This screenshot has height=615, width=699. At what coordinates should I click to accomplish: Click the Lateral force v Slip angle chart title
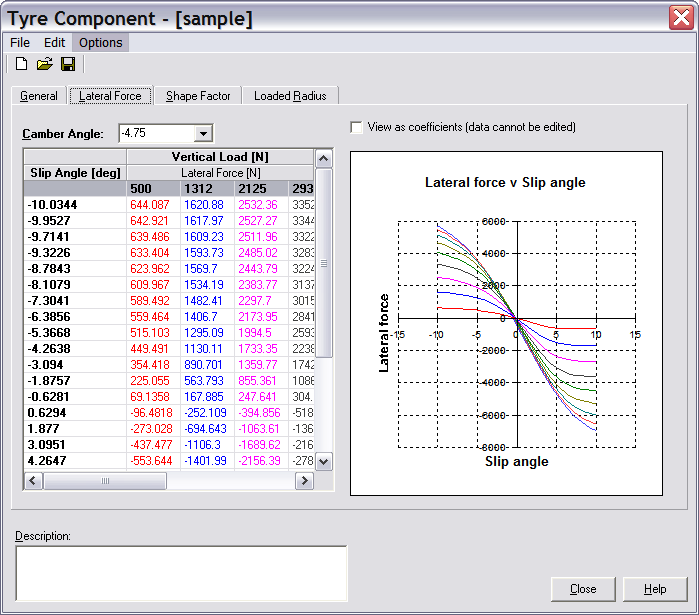[505, 183]
